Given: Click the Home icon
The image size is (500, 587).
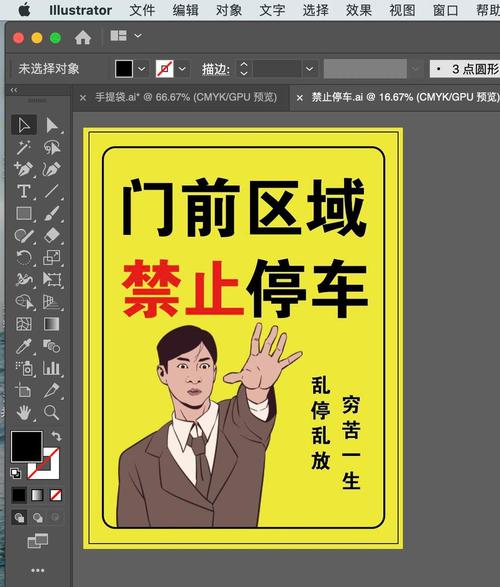Looking at the screenshot, I should pos(83,37).
